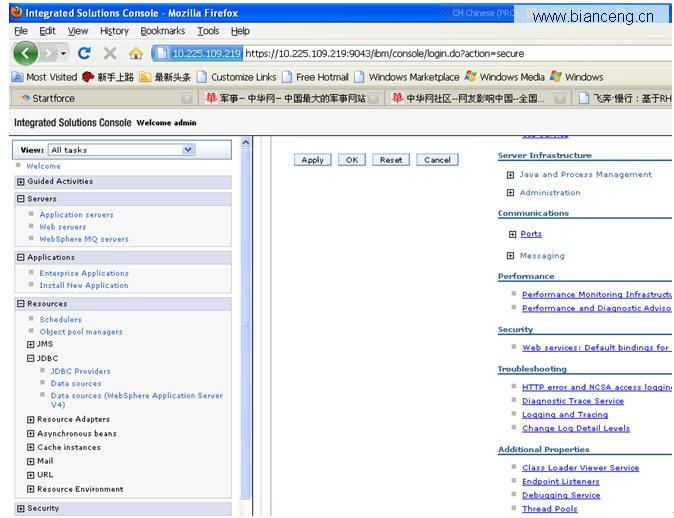This screenshot has height=518, width=674.
Task: Expand the URL node
Action: (31, 475)
